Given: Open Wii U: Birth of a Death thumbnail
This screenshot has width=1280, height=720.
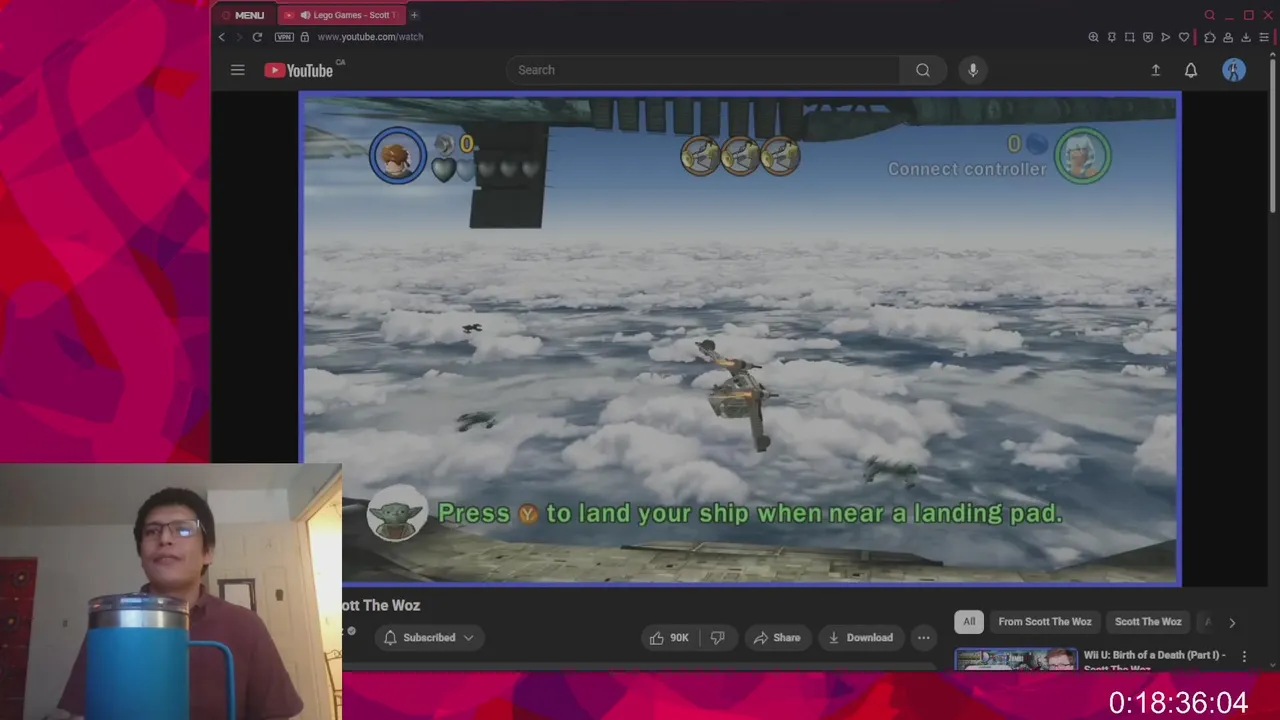Looking at the screenshot, I should point(1015,659).
